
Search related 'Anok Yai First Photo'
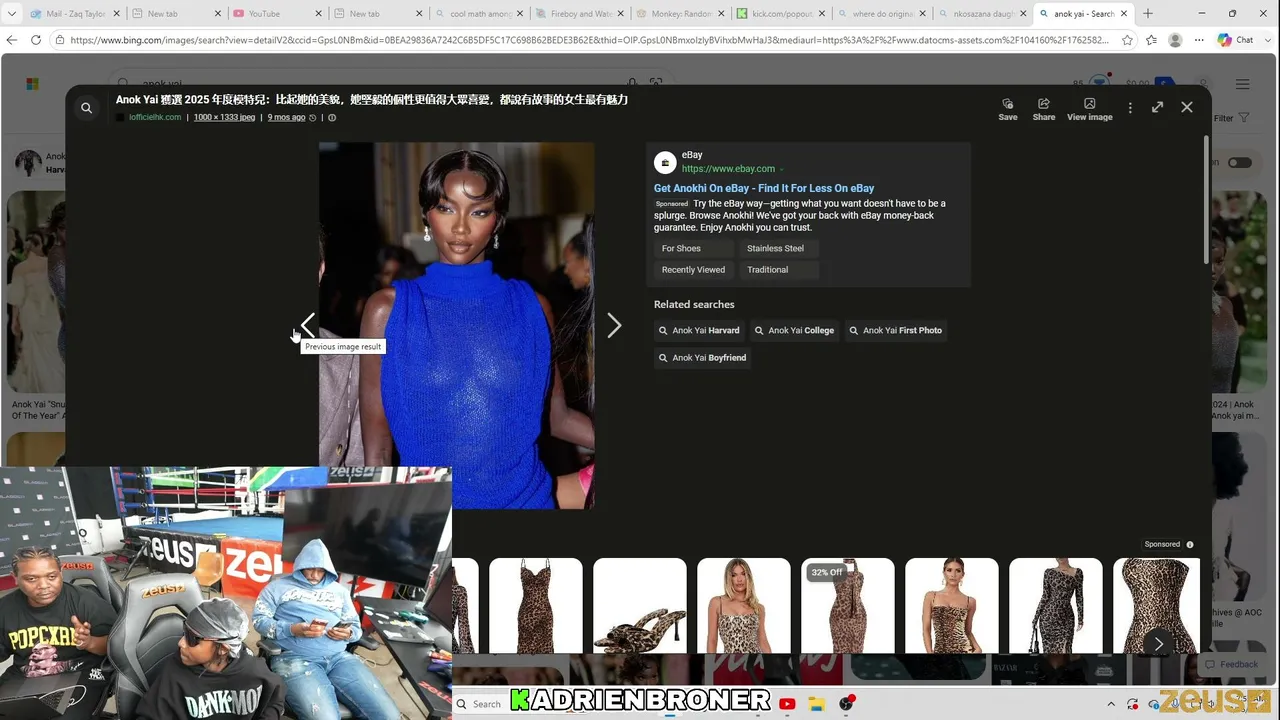[896, 330]
